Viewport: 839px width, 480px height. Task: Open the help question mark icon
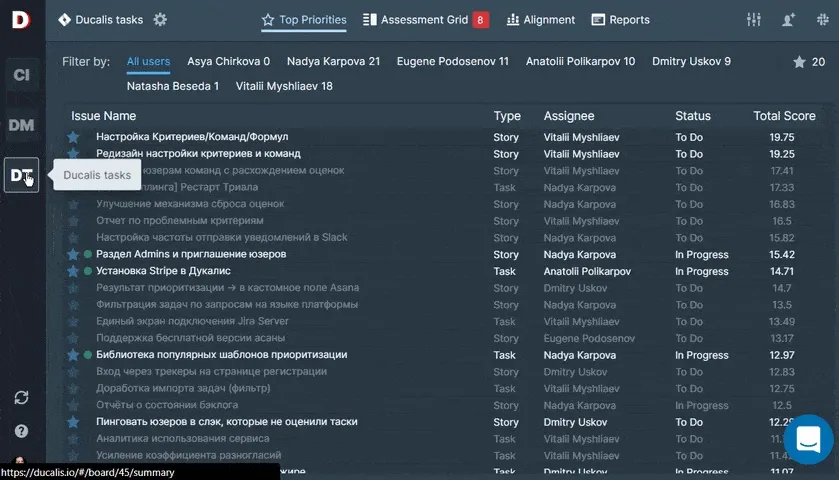tap(21, 431)
